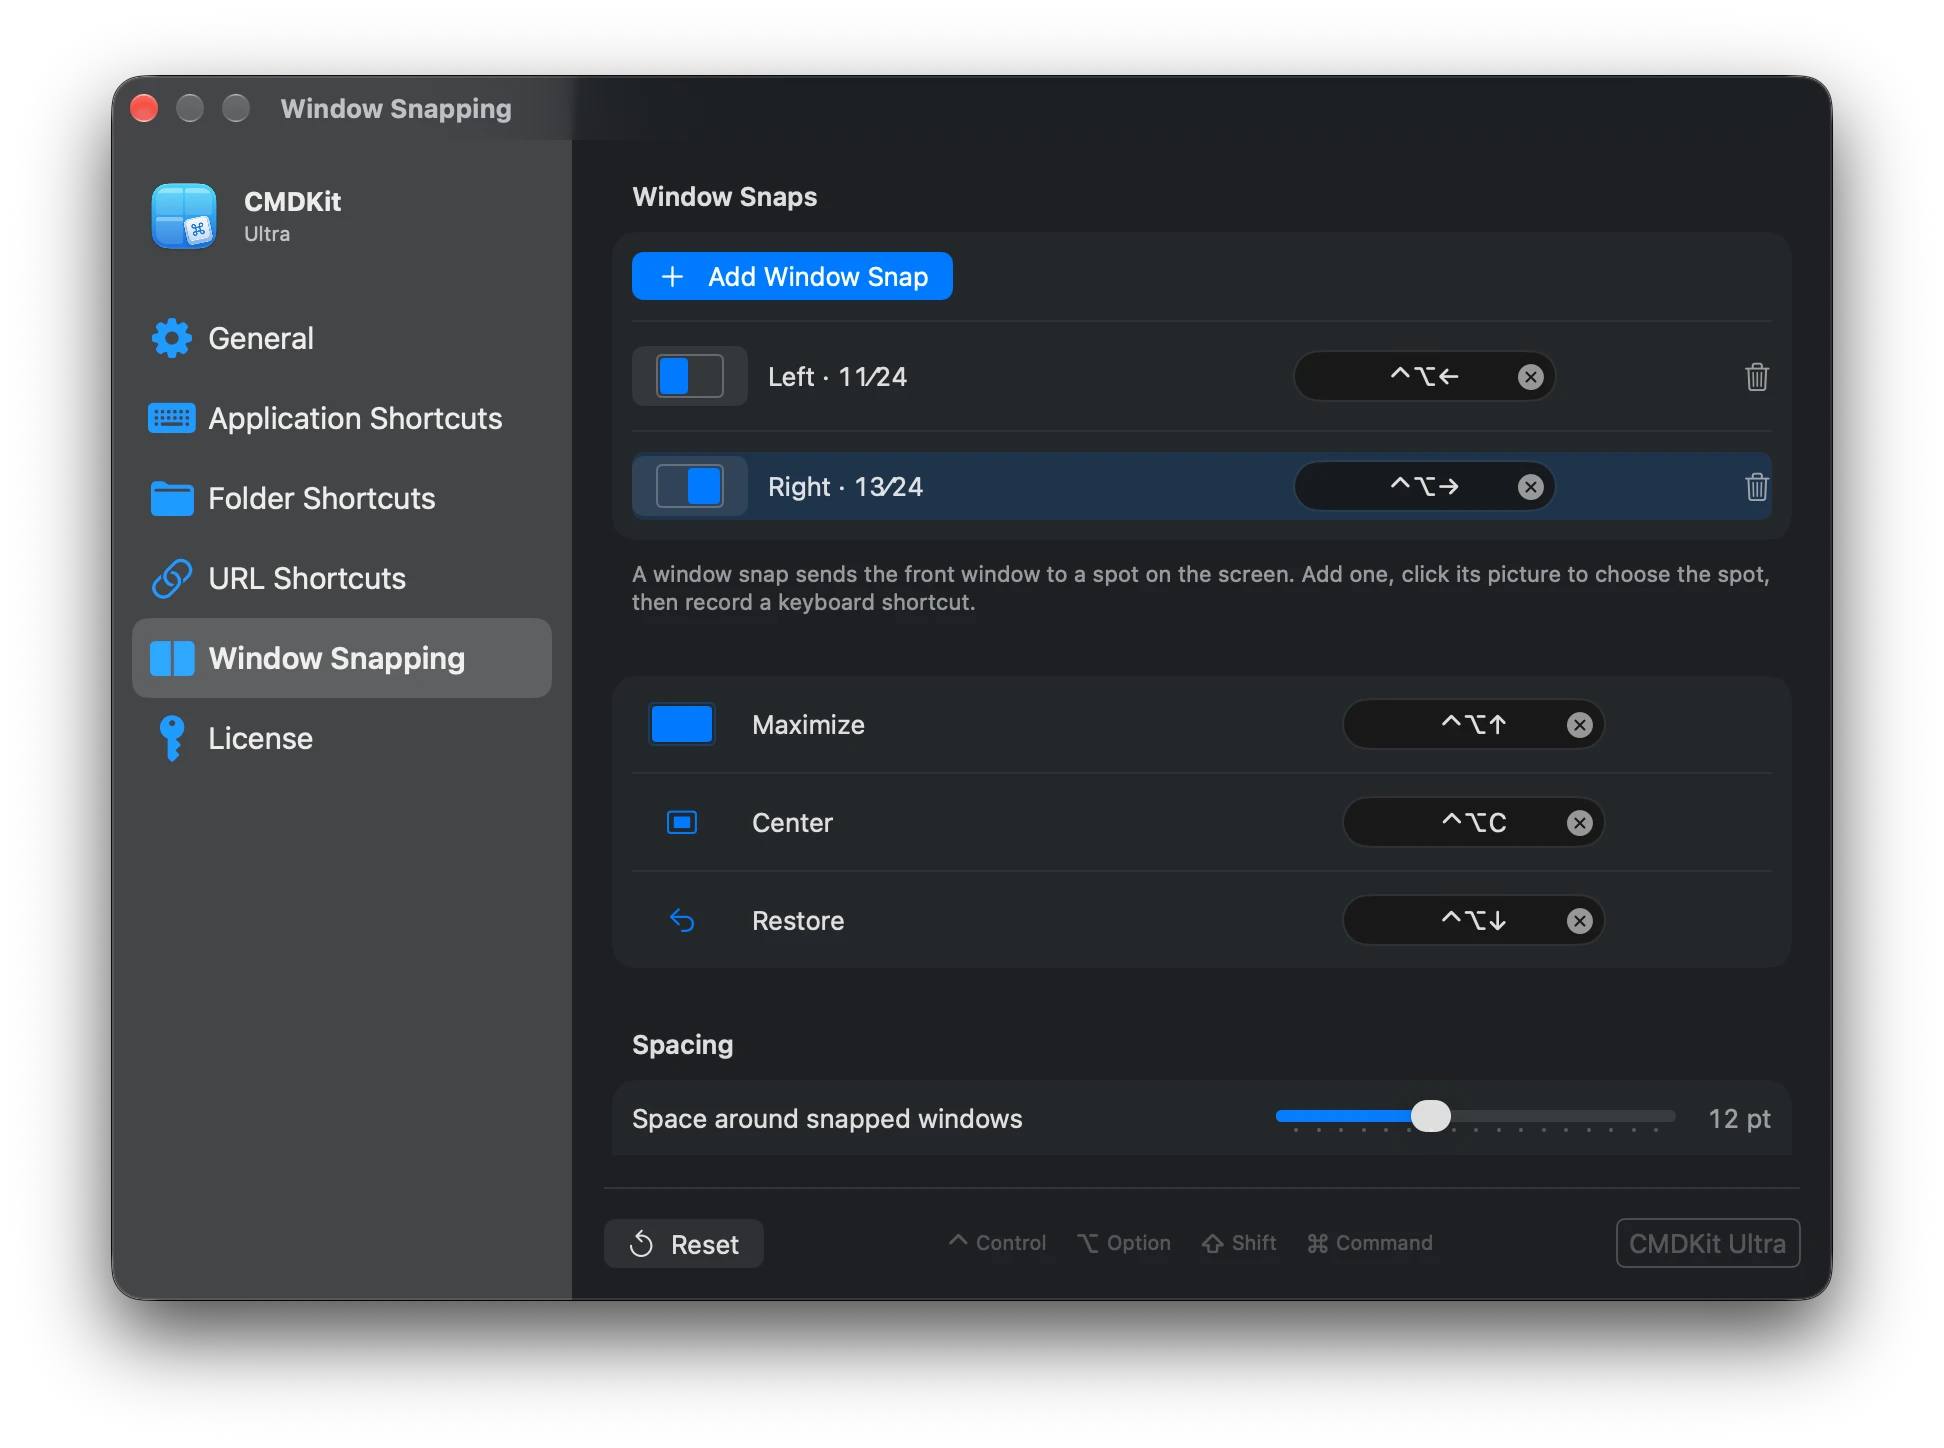Viewport: 1944px width, 1448px height.
Task: Click the Option key legend label
Action: (1124, 1243)
